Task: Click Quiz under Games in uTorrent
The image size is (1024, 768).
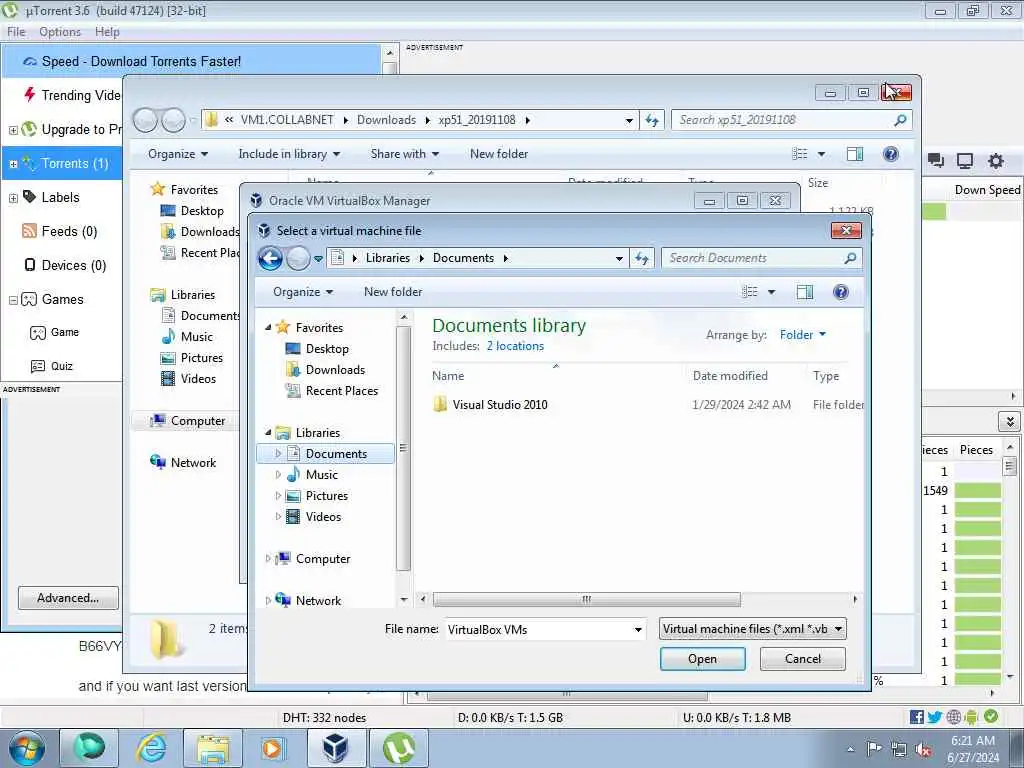Action: (x=61, y=366)
